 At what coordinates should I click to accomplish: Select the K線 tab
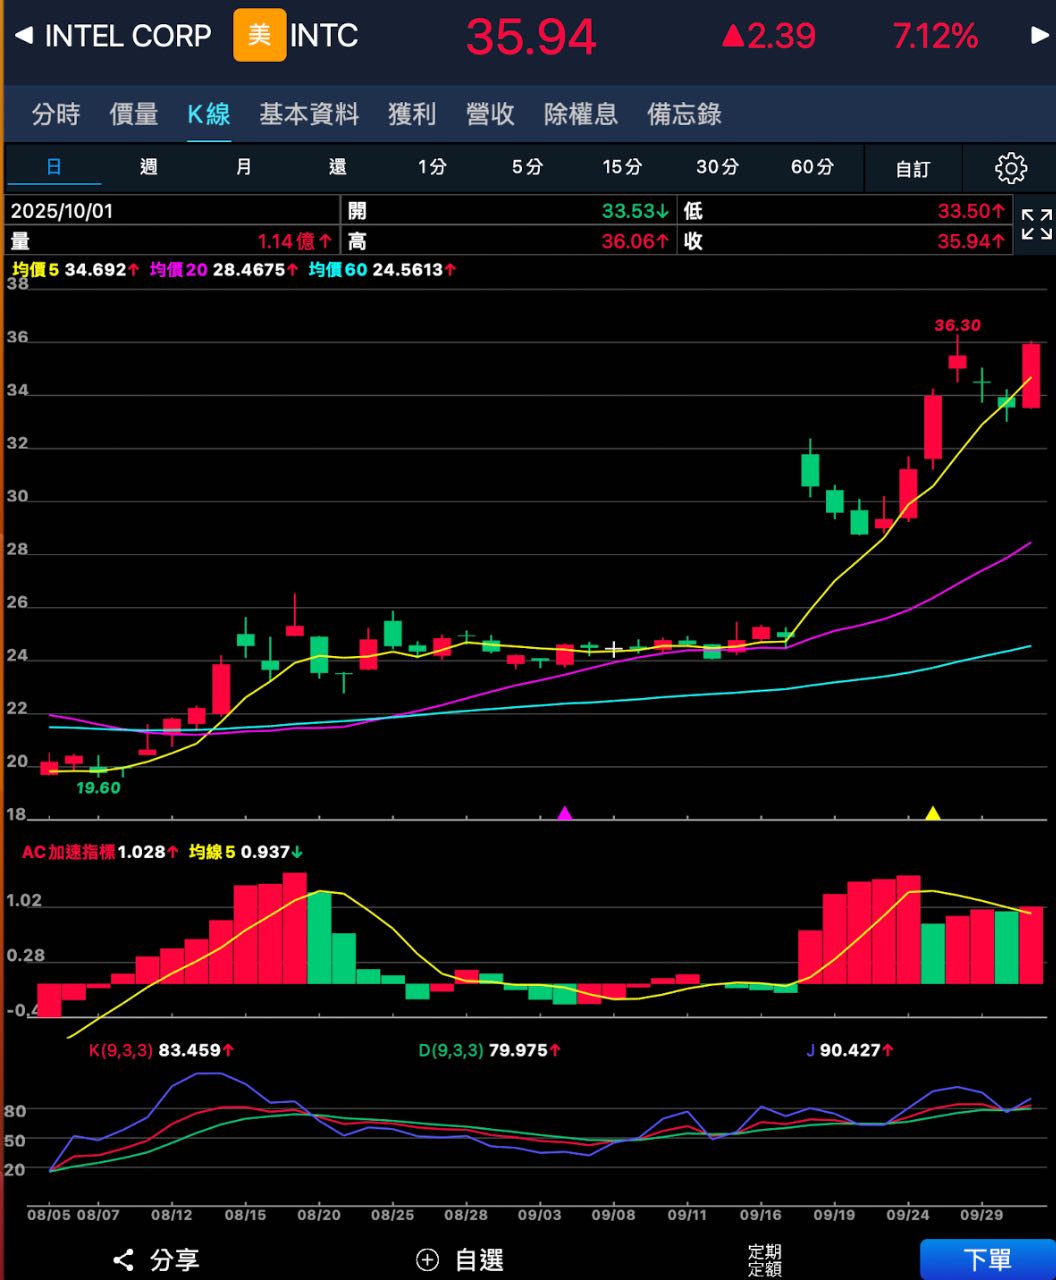pos(209,114)
